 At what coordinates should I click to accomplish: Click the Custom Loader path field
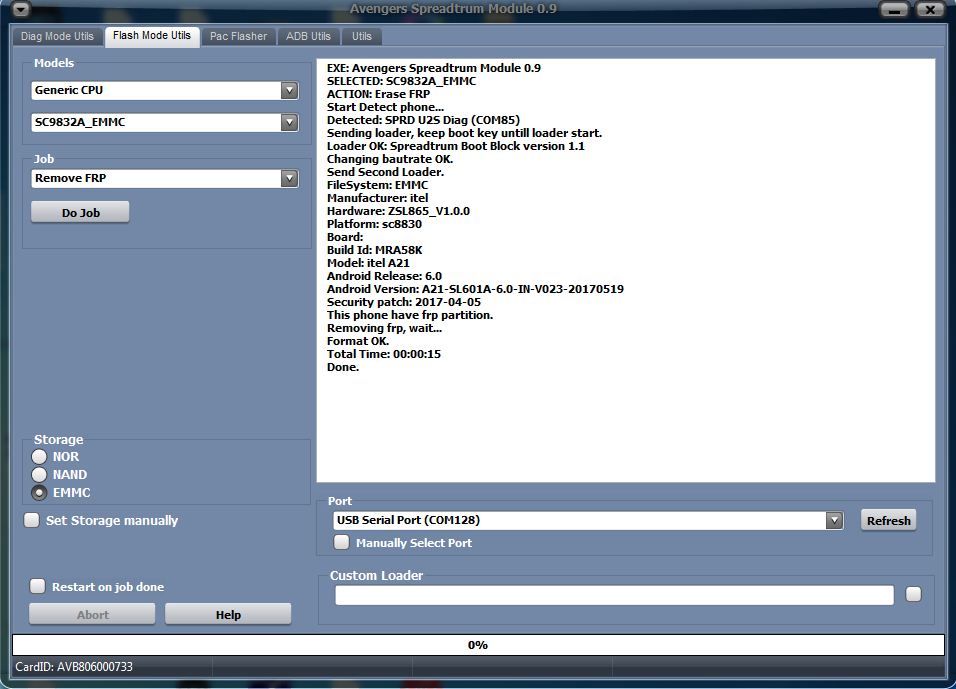tap(615, 595)
